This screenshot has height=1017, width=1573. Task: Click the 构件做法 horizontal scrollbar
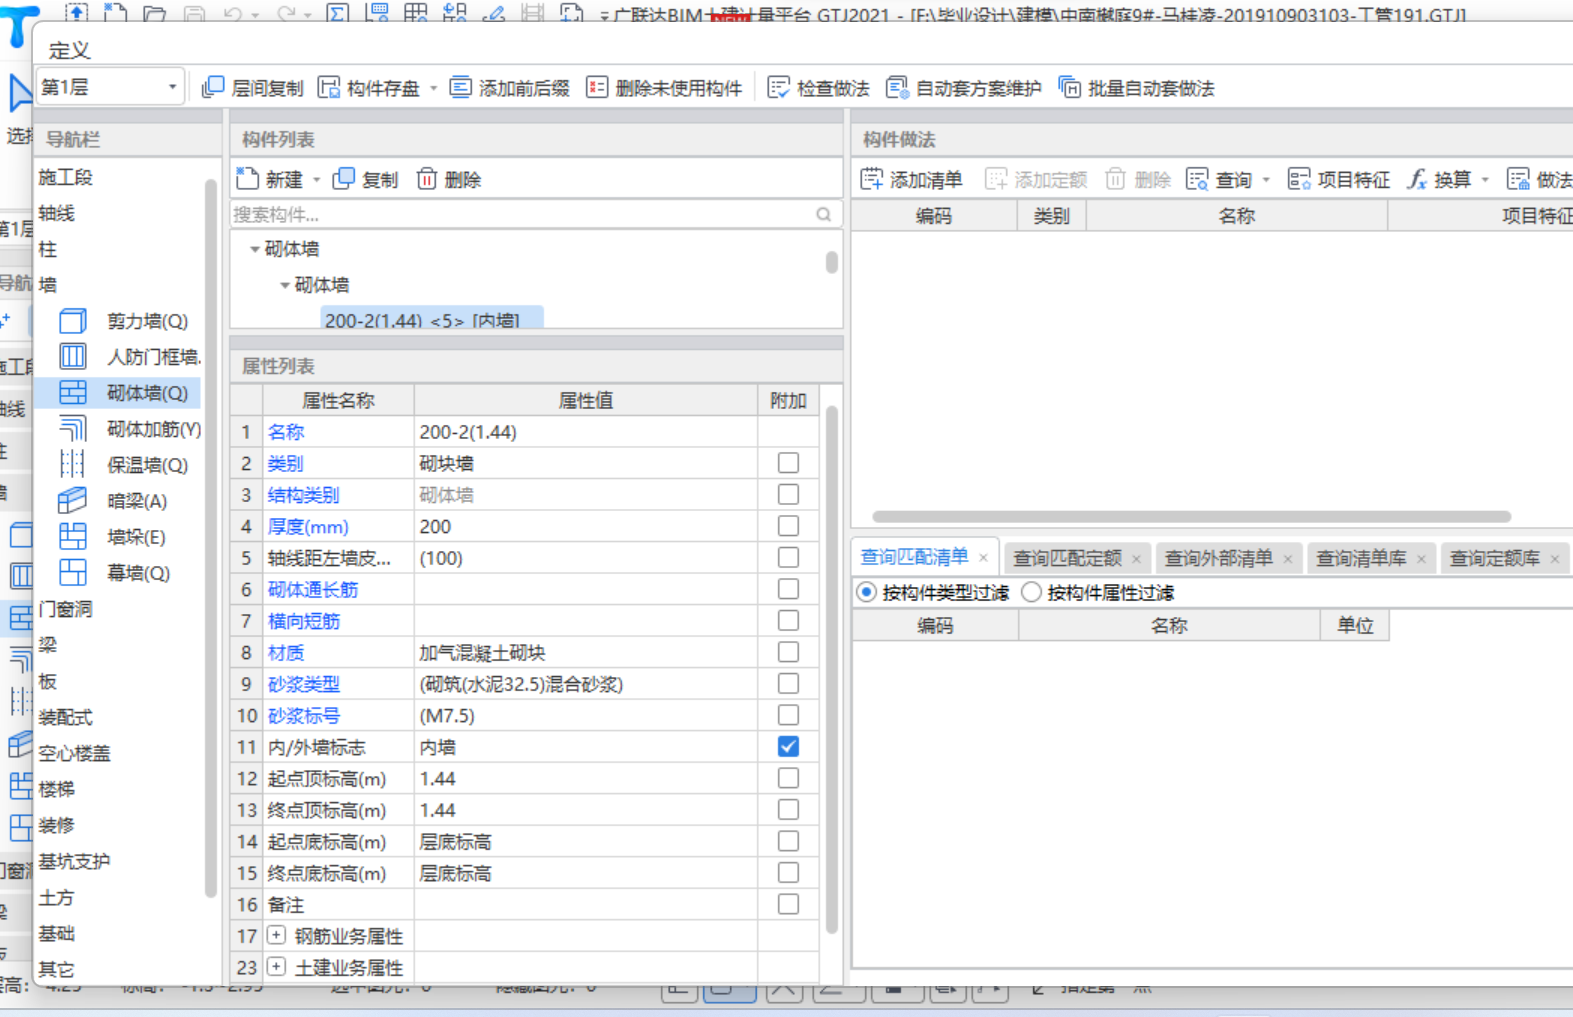point(1191,517)
